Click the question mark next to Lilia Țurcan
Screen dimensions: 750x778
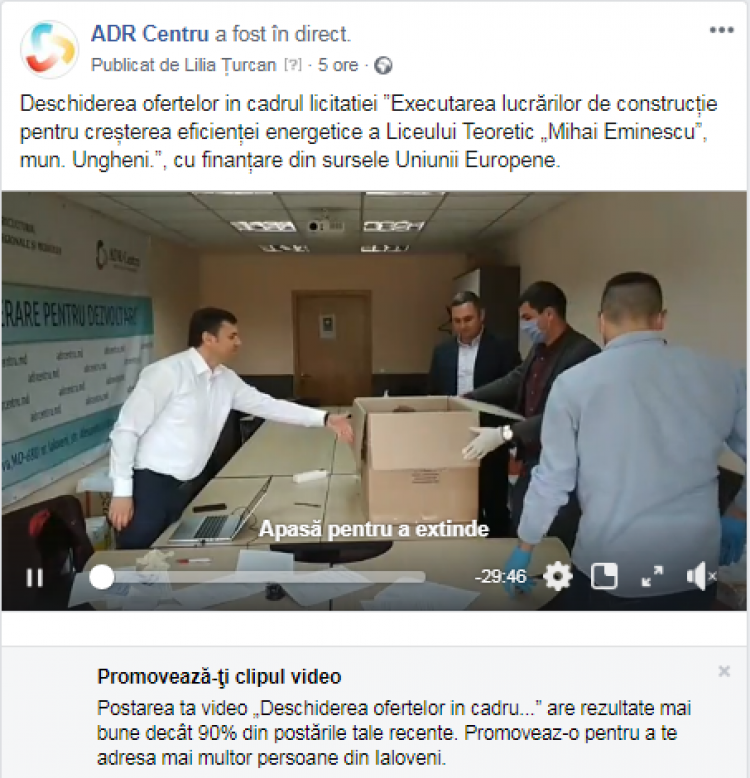(x=293, y=65)
